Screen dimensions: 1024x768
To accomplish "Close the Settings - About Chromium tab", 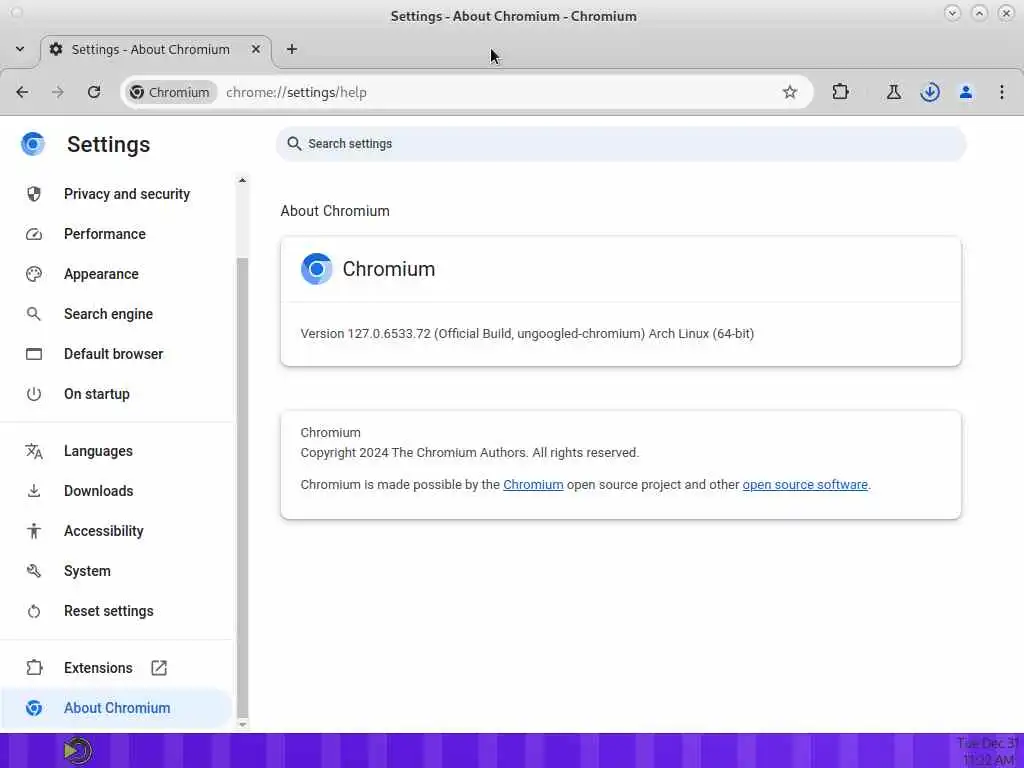I will coord(256,49).
